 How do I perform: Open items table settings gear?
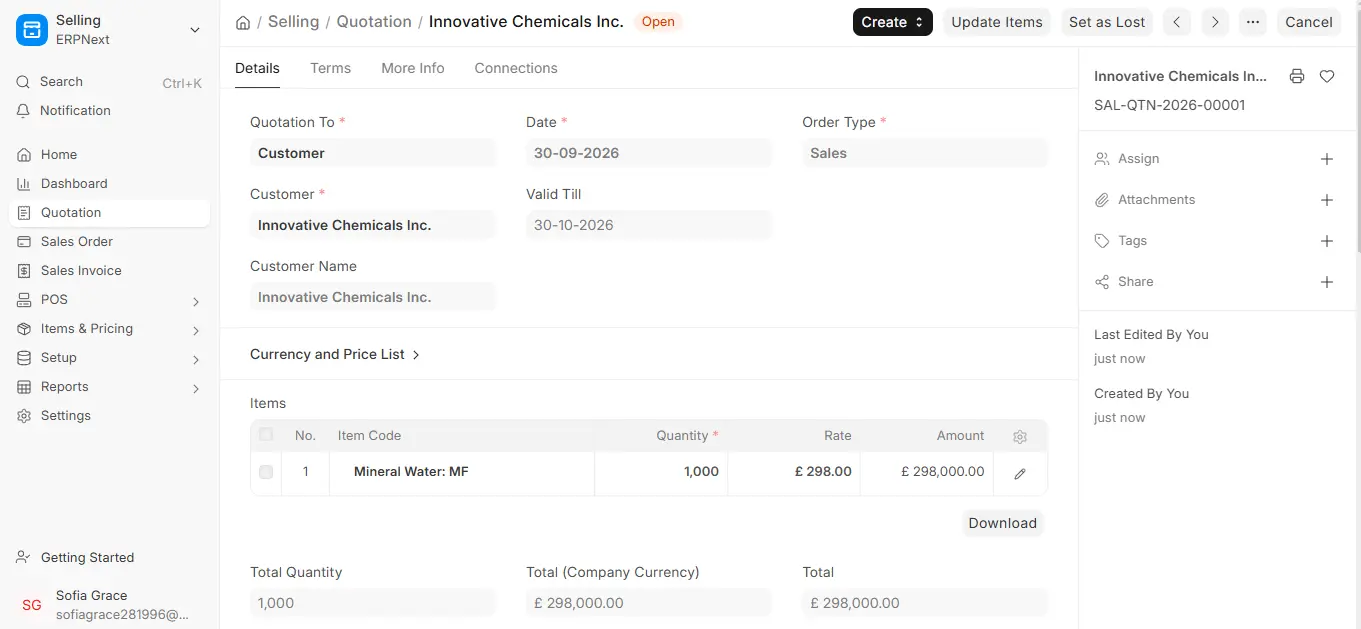coord(1020,437)
